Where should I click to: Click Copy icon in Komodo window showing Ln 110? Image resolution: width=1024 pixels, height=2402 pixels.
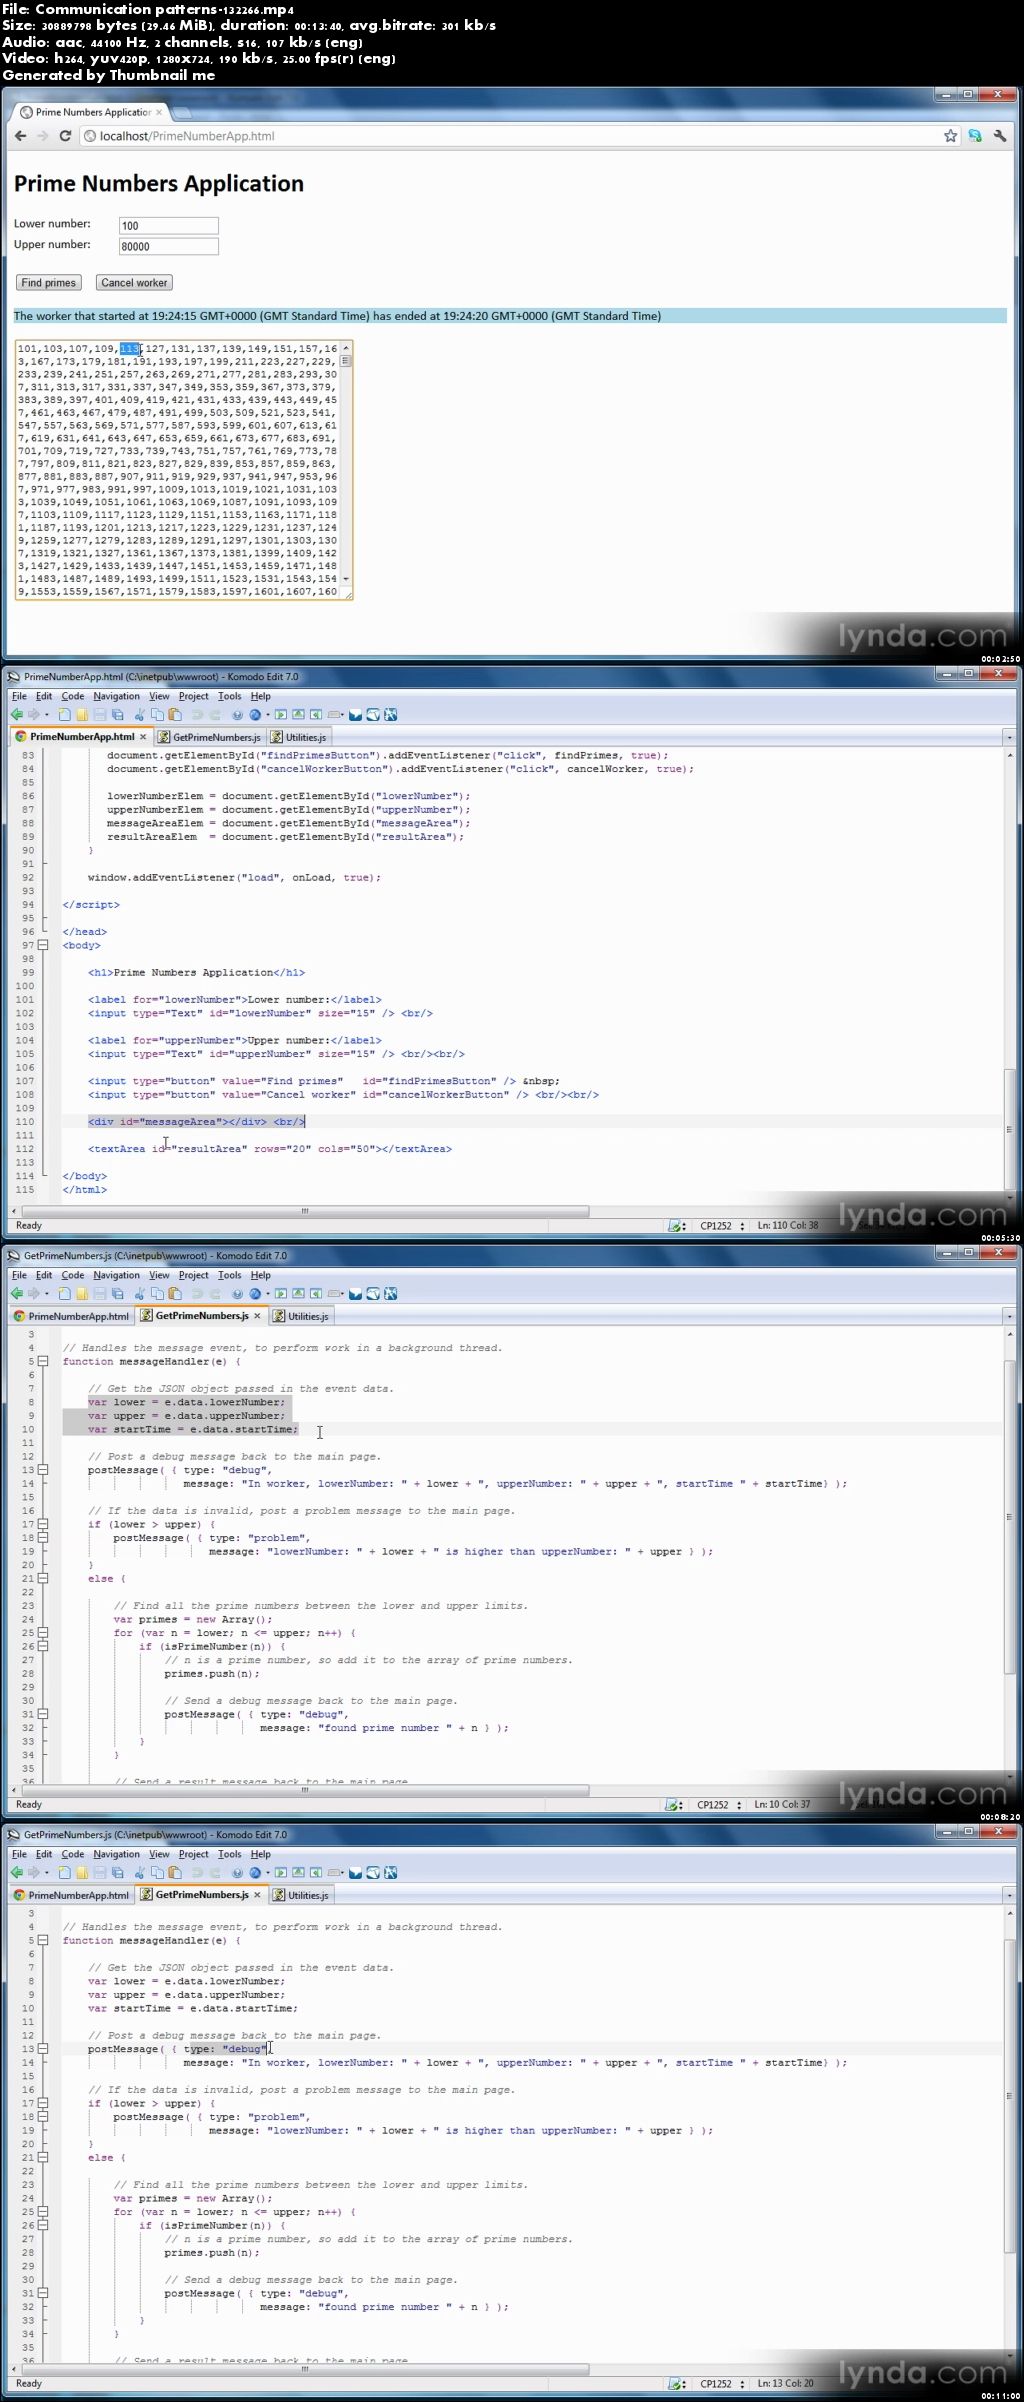click(x=157, y=714)
